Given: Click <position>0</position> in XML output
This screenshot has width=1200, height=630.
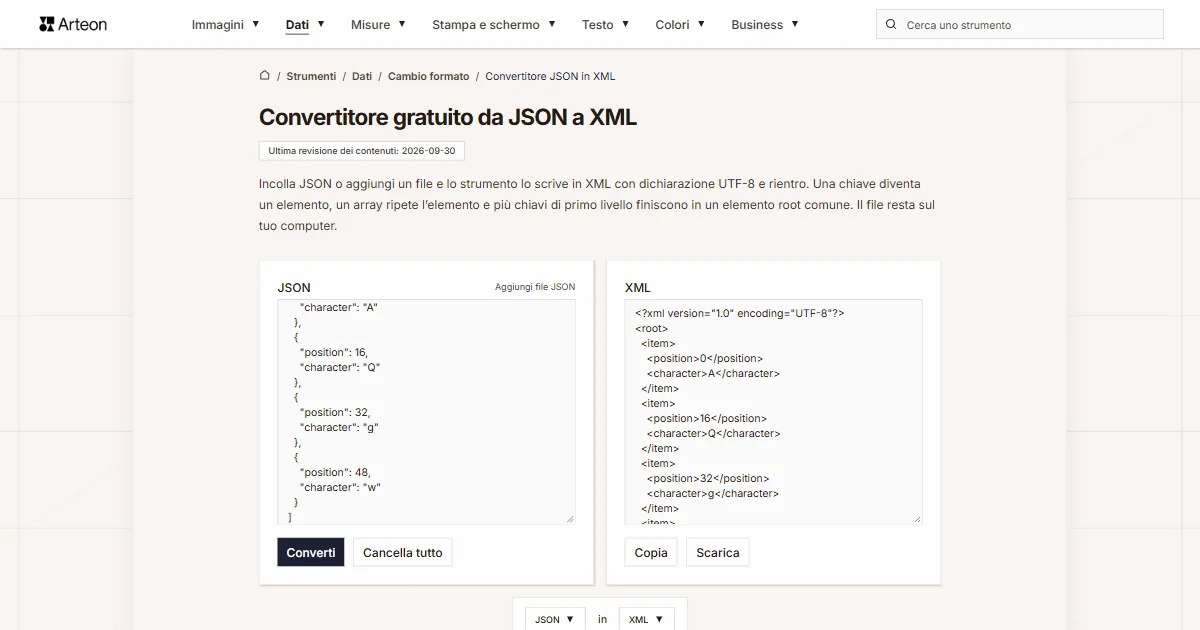Looking at the screenshot, I should 705,358.
